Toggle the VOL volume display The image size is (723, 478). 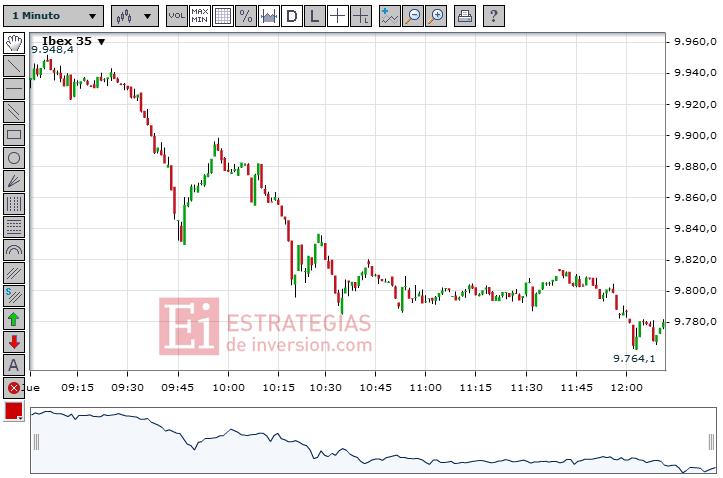click(x=176, y=16)
